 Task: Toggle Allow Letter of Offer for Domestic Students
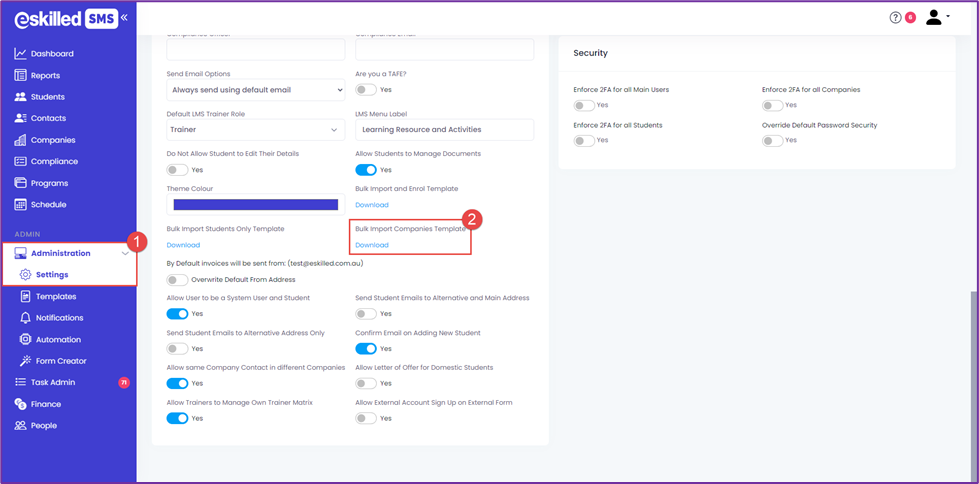[366, 383]
